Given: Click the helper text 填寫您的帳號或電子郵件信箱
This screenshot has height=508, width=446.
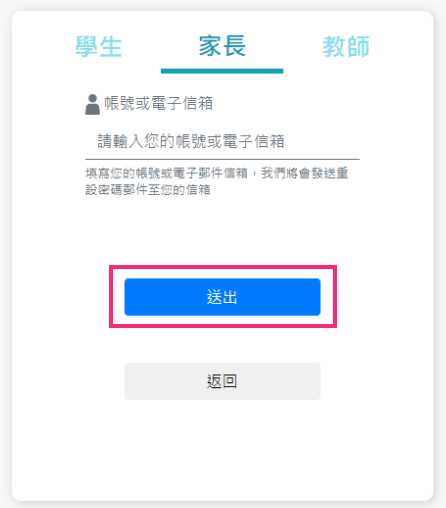Looking at the screenshot, I should [x=167, y=173].
